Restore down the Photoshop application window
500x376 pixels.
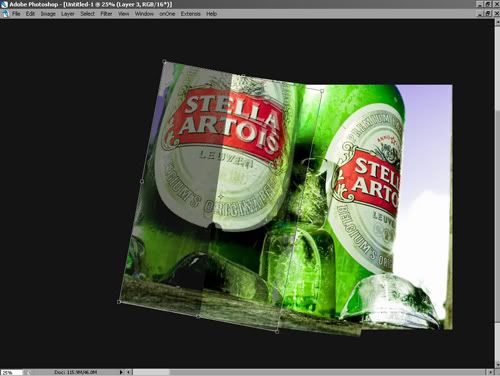tap(488, 4)
